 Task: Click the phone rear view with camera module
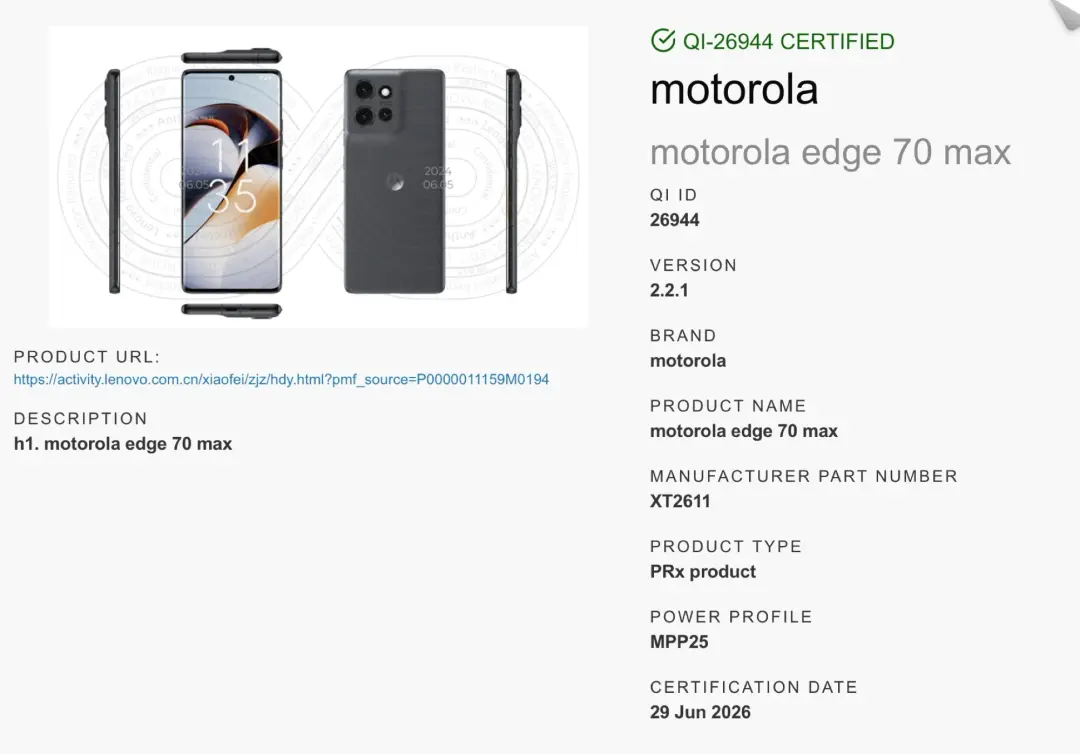(x=395, y=181)
